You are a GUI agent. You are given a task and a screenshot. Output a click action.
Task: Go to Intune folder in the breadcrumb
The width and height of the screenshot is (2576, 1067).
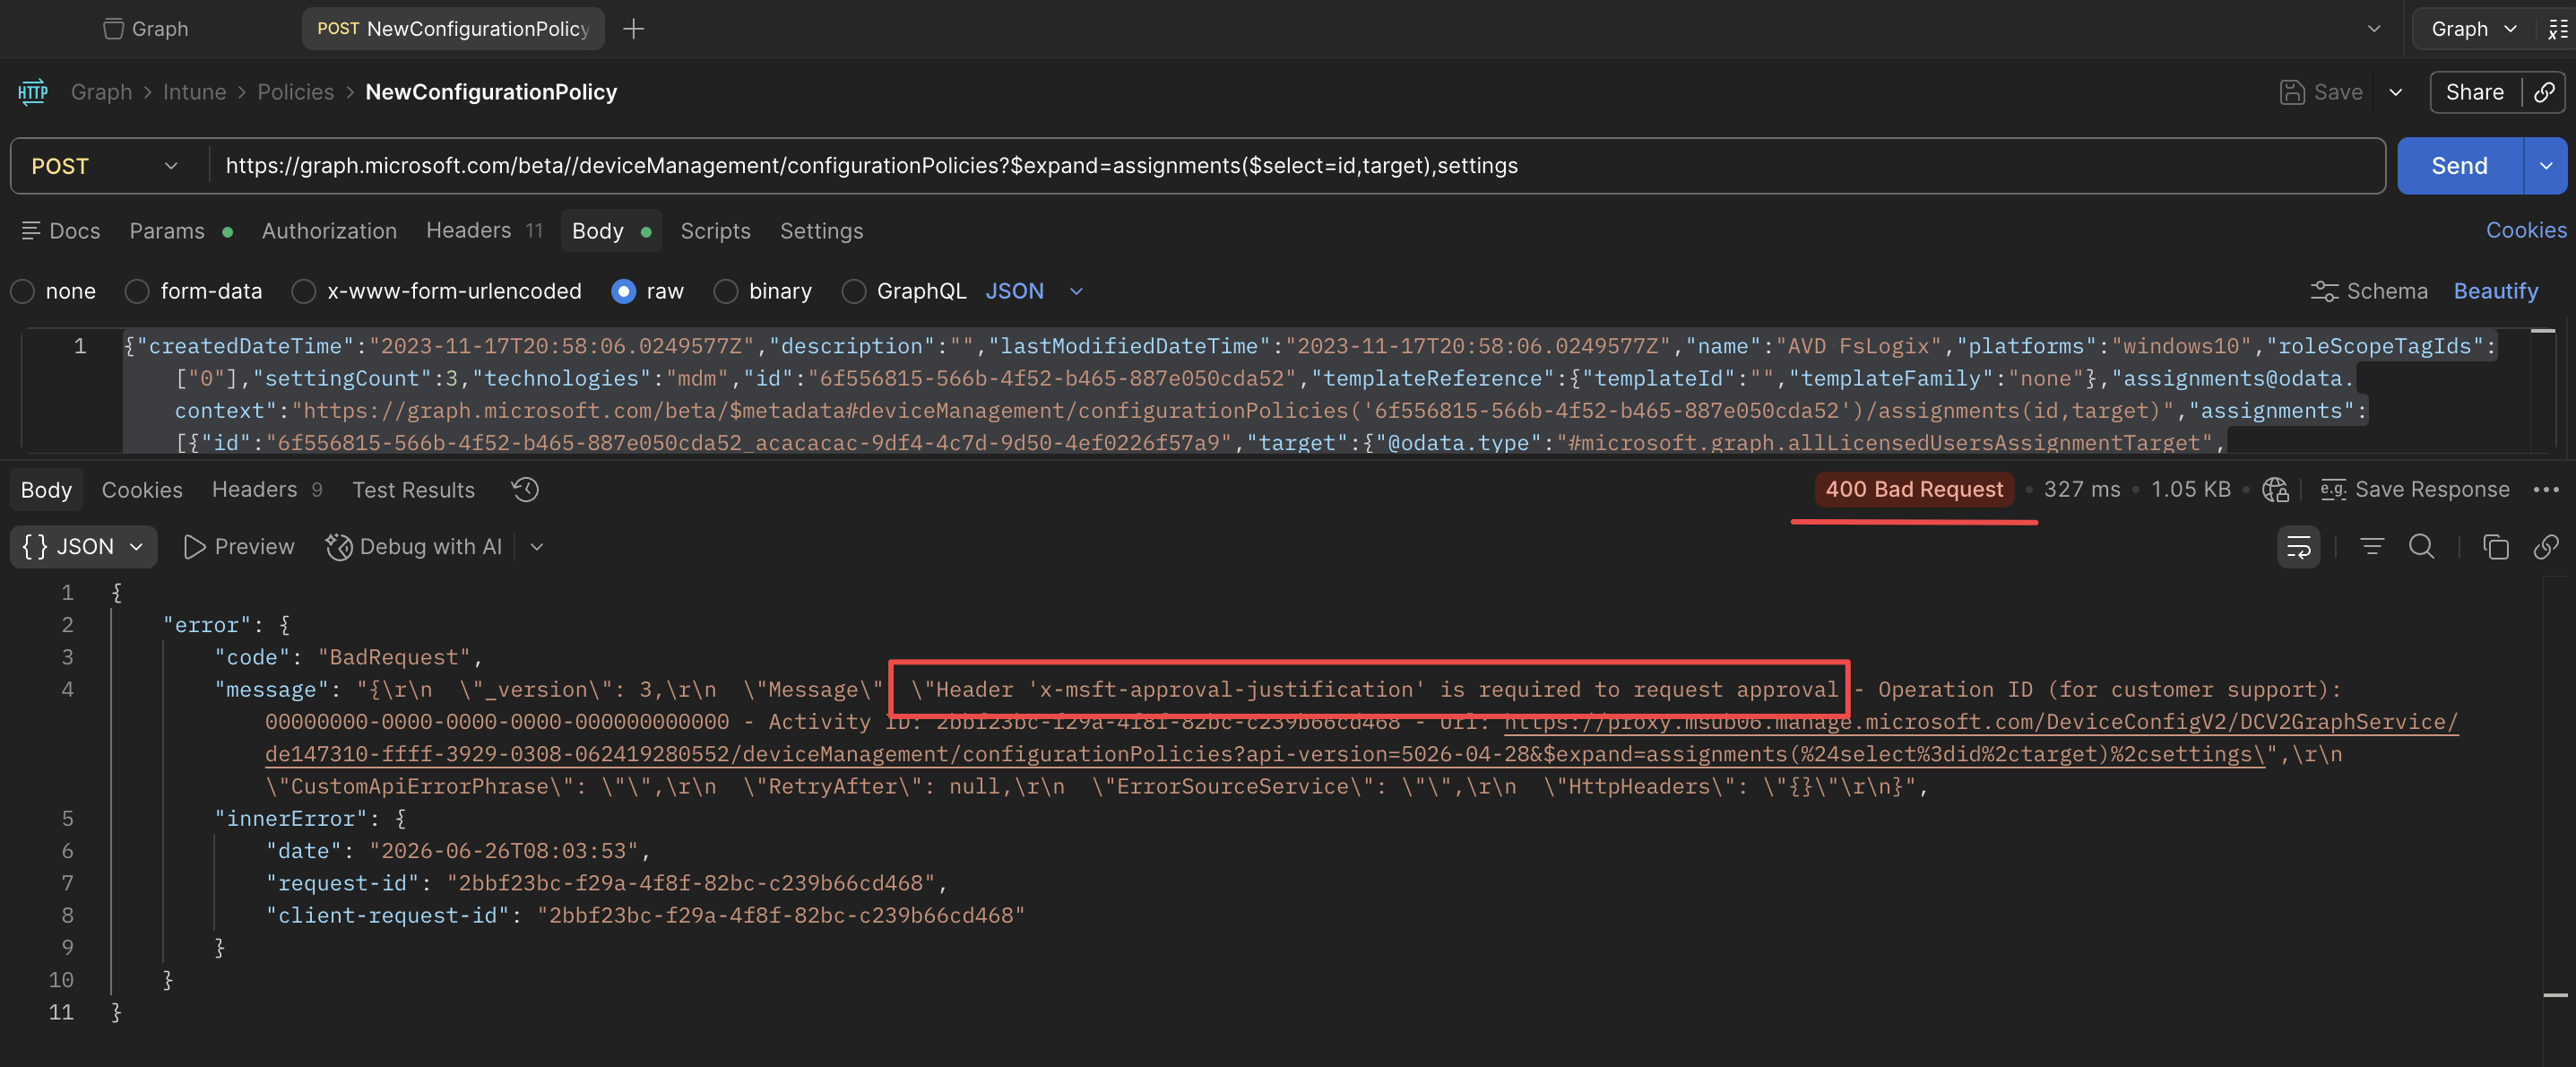(x=194, y=92)
